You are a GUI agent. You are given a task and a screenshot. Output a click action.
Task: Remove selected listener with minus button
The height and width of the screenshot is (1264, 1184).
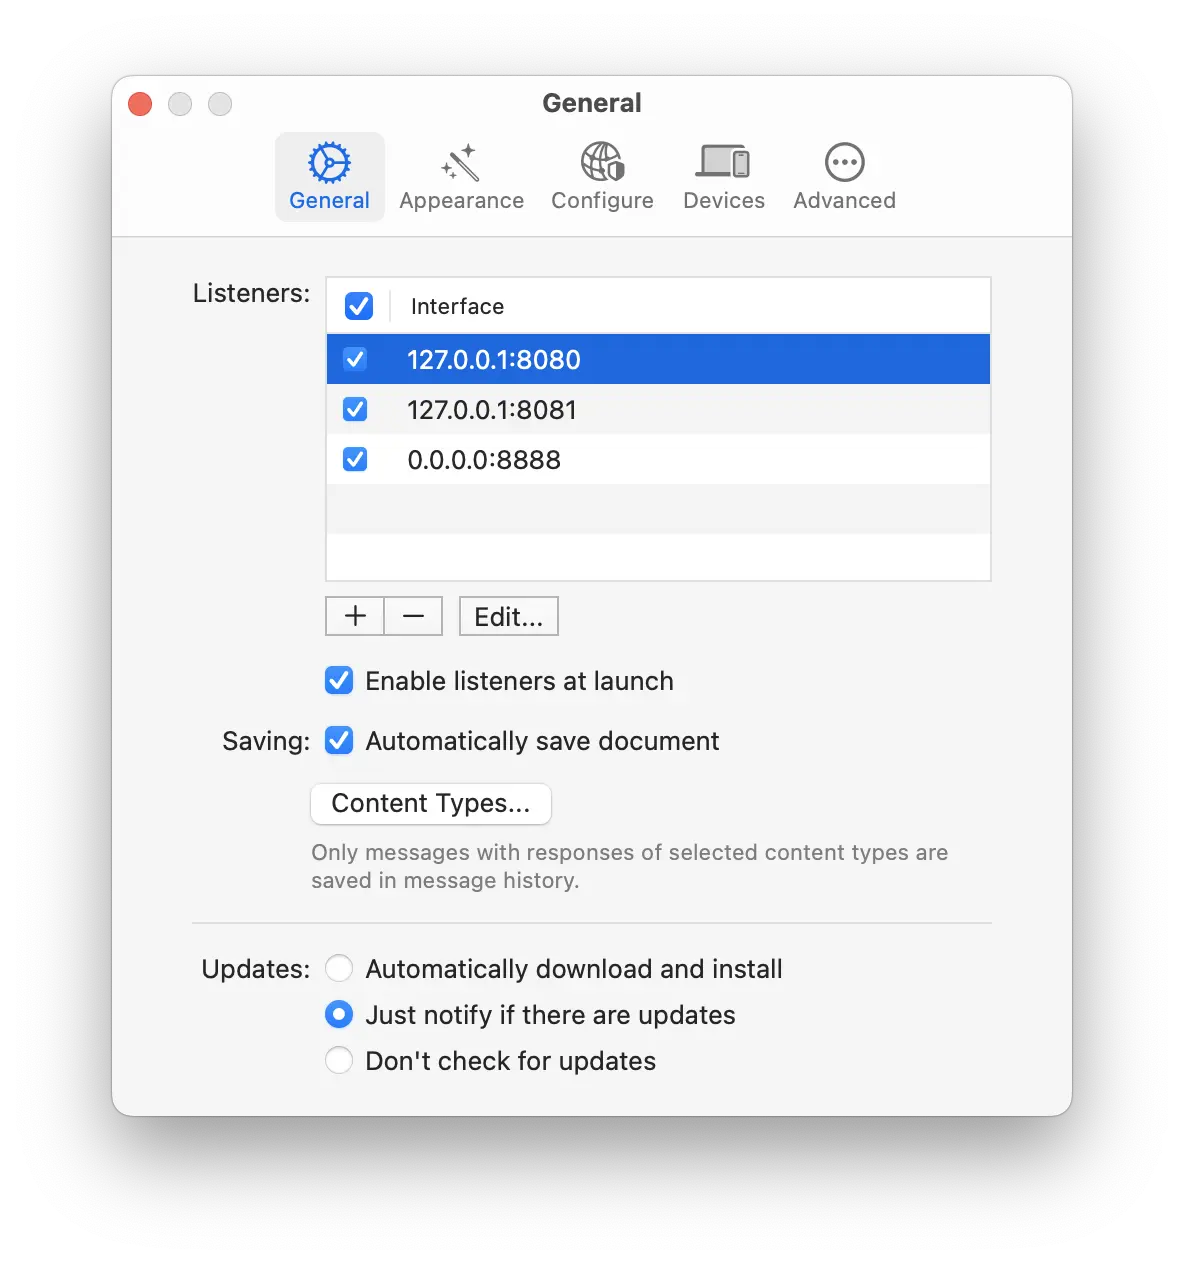pos(413,616)
